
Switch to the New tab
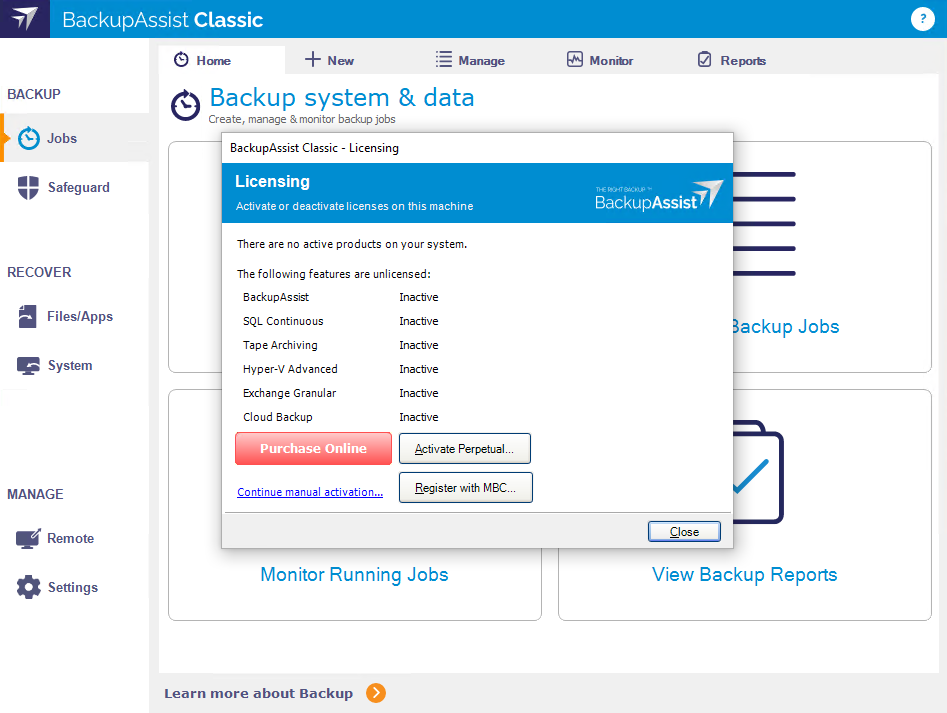tap(328, 60)
